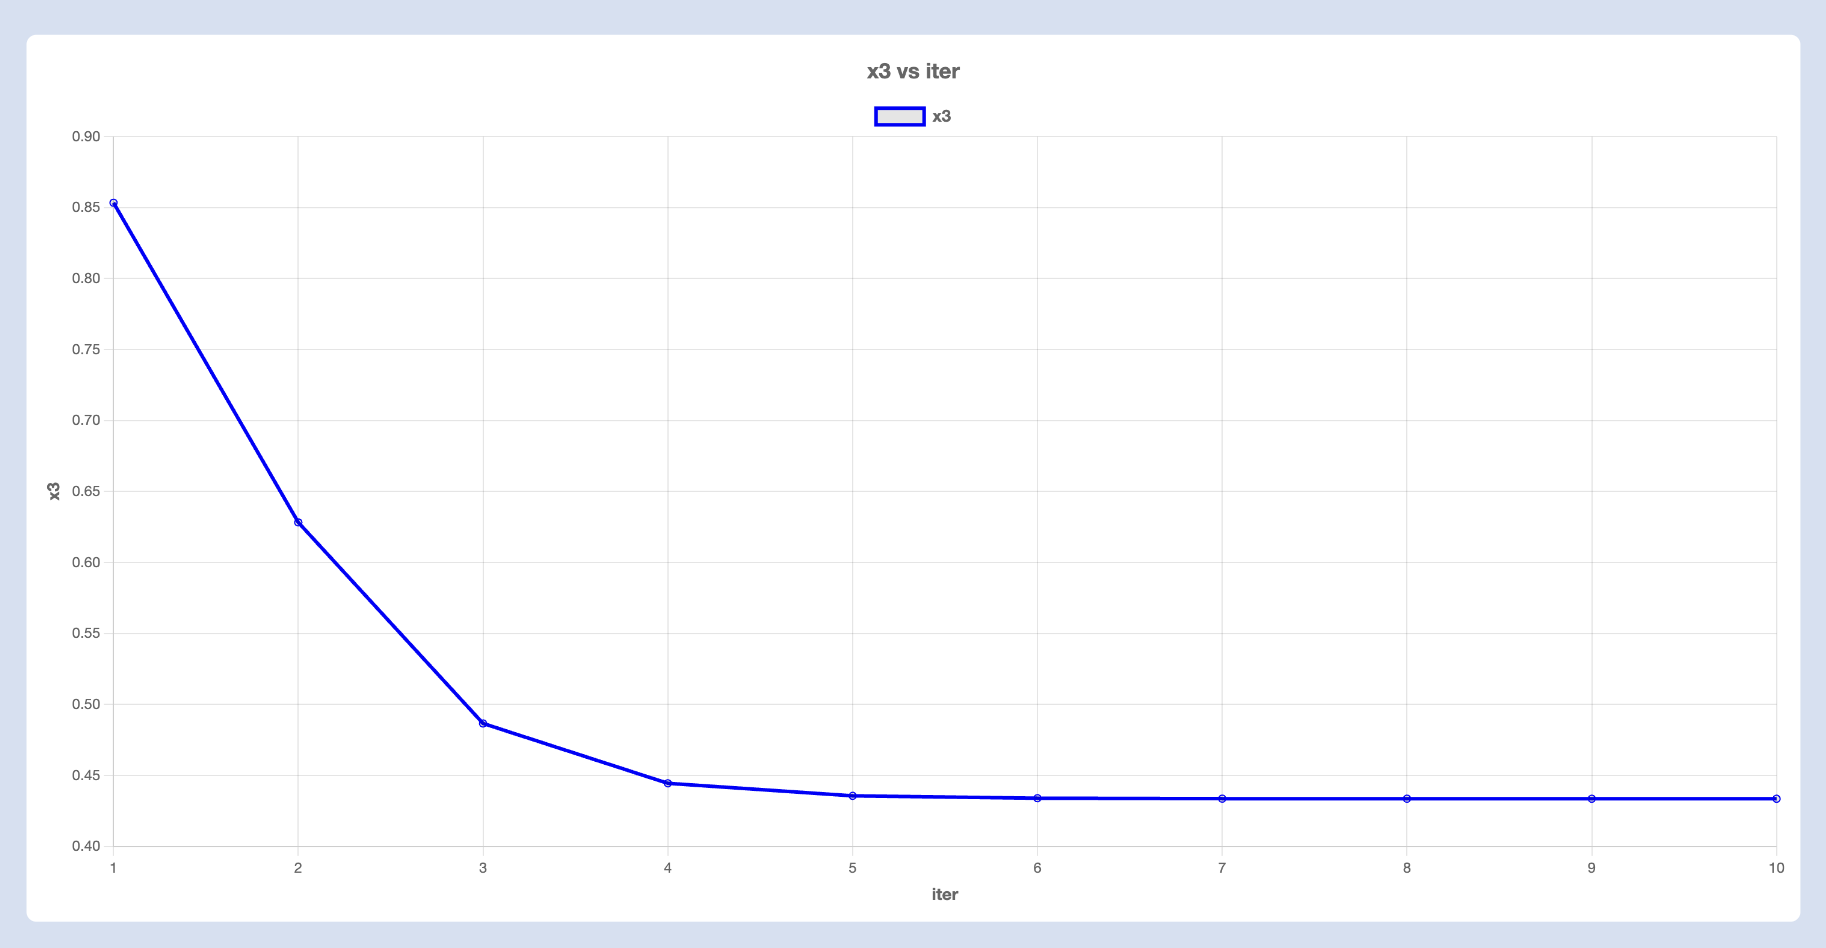
Task: Select the data point at iter 2
Action: coord(298,522)
